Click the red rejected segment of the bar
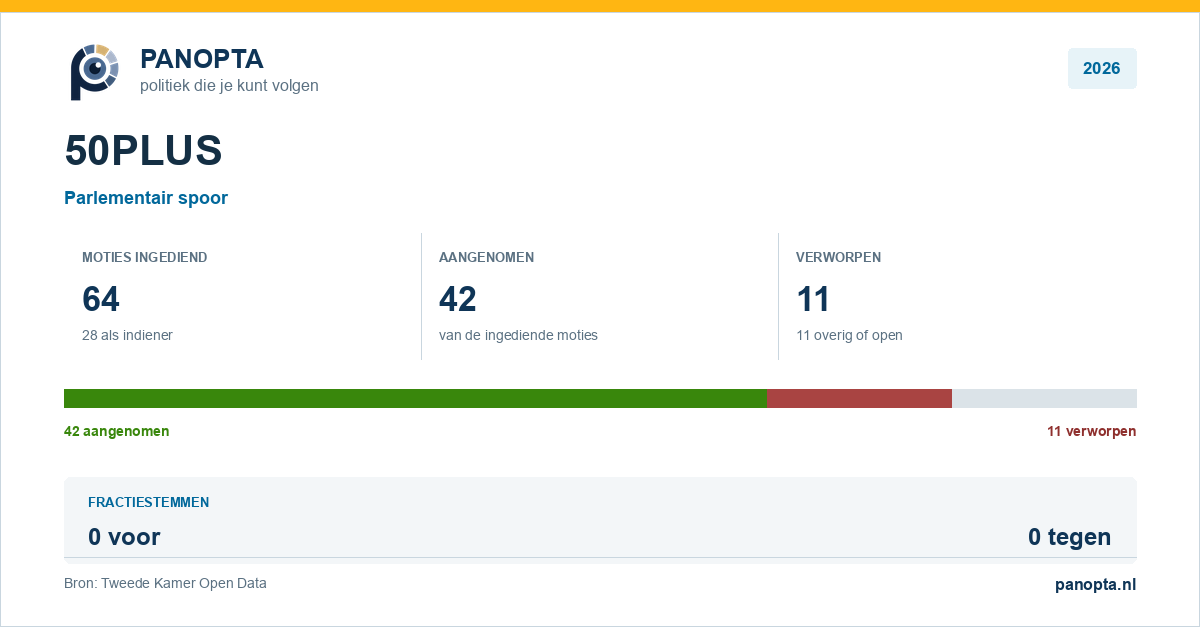The image size is (1200, 627). [860, 398]
